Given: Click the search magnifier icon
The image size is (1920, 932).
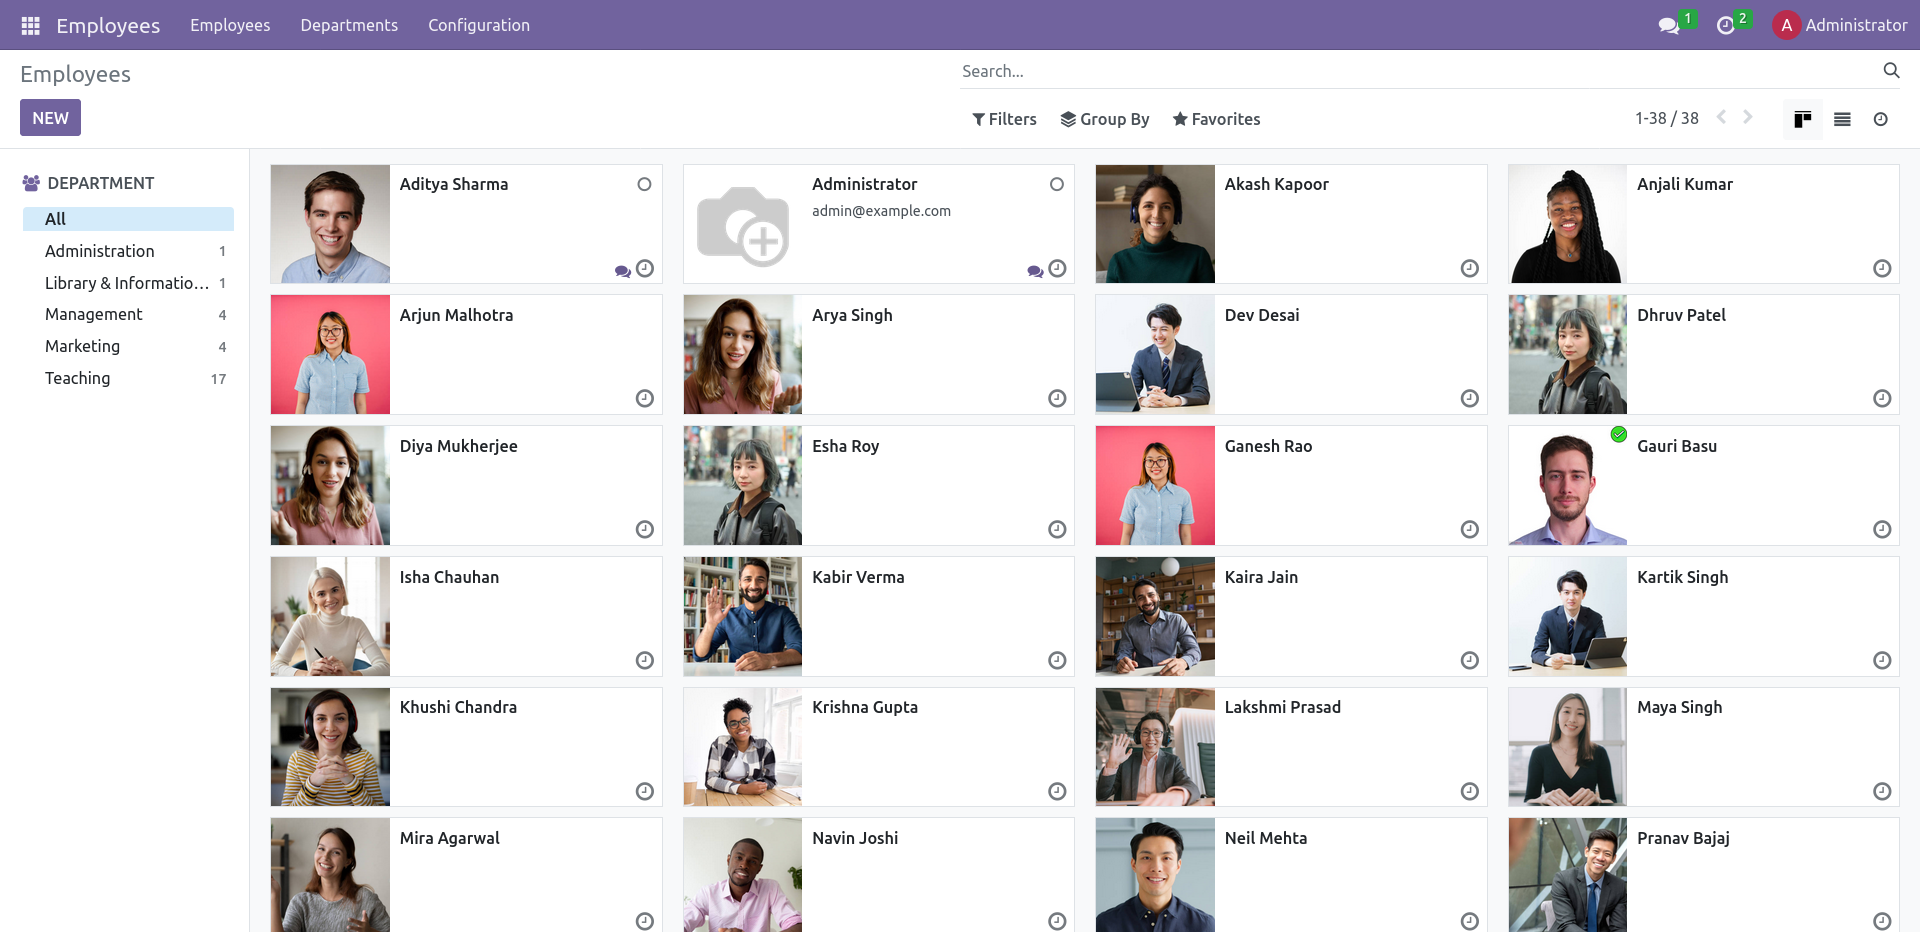Looking at the screenshot, I should [x=1890, y=70].
